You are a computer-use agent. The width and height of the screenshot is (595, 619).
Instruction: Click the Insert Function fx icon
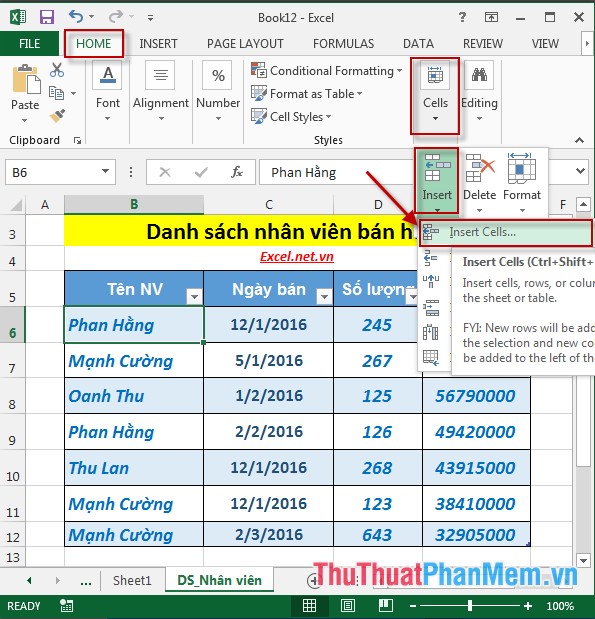click(x=237, y=172)
